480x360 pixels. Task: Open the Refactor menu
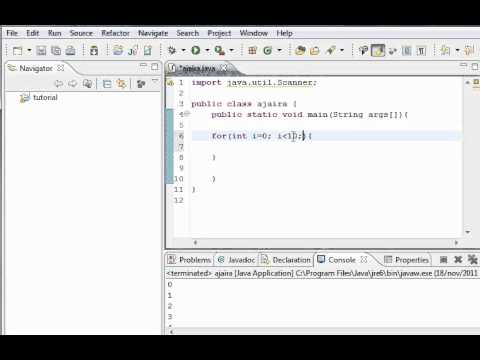click(115, 33)
